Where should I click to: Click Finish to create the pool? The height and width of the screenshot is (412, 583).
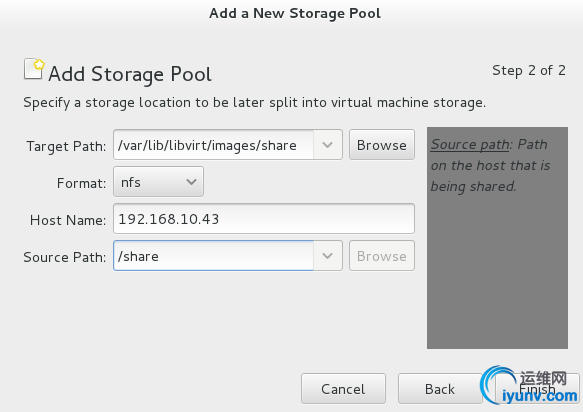pos(537,389)
